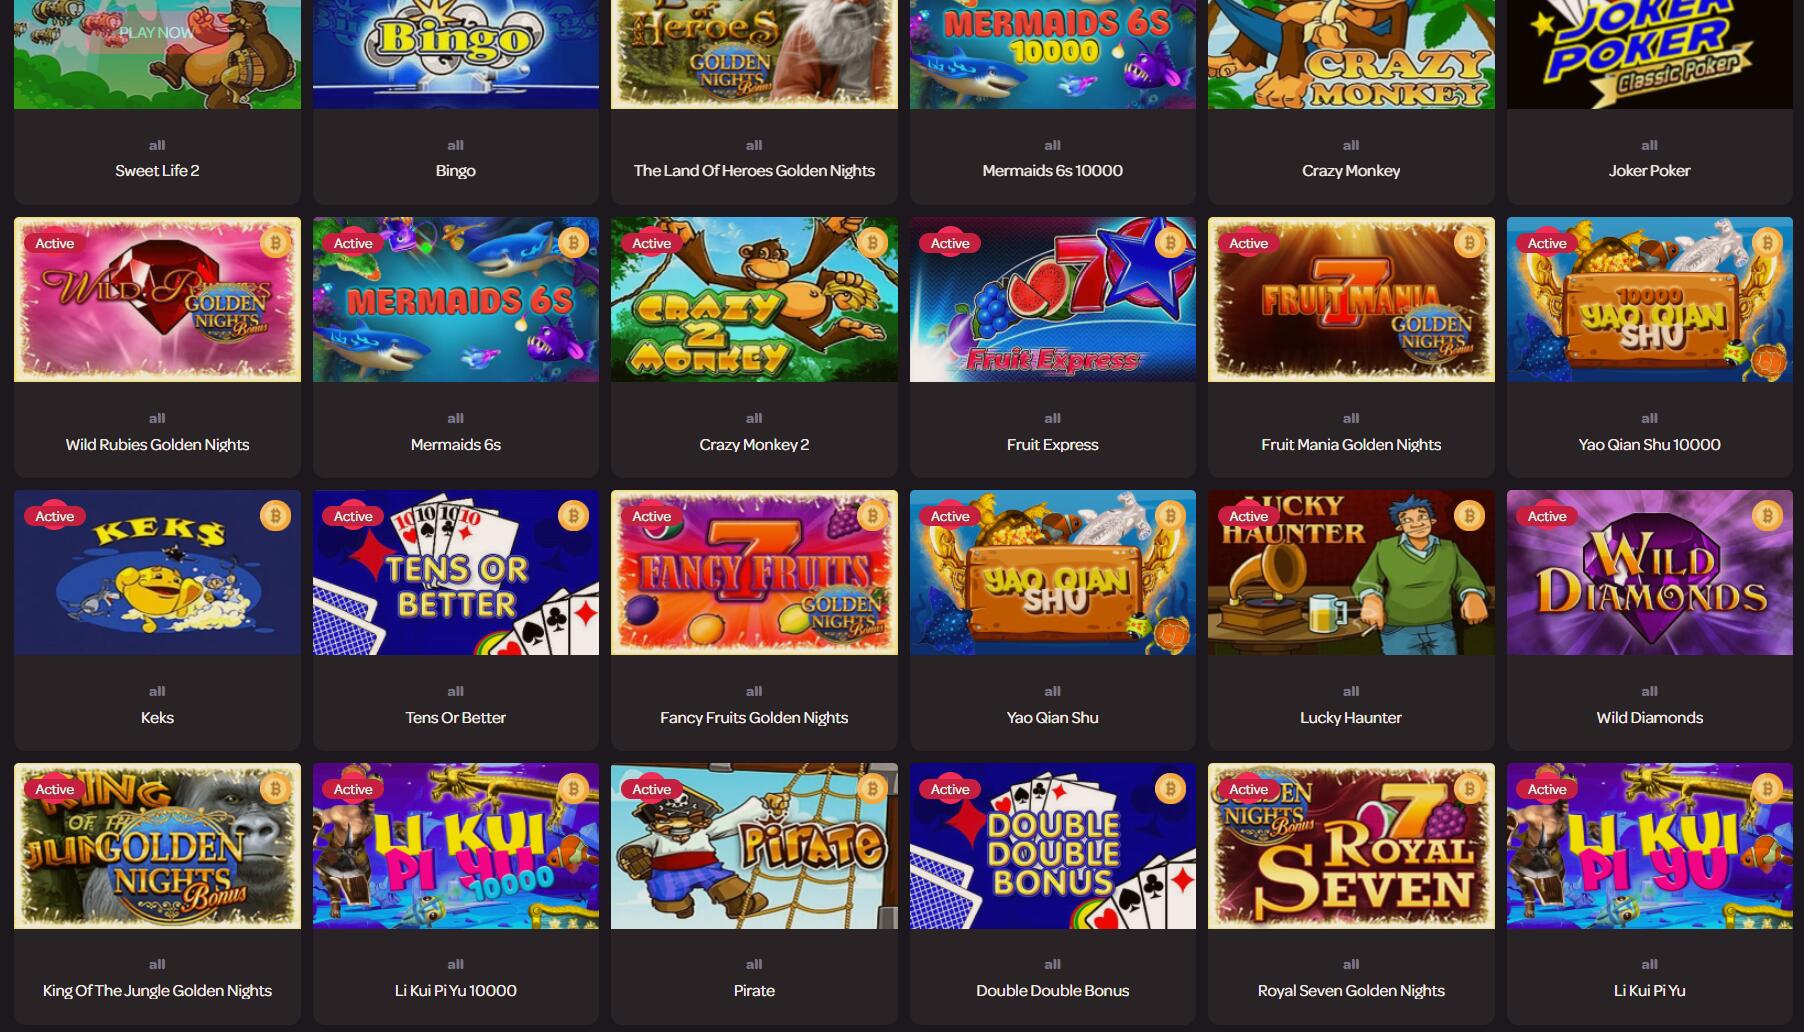
Task: Click Bitcoin icon on Wild Diamonds tile
Action: coord(1767,515)
